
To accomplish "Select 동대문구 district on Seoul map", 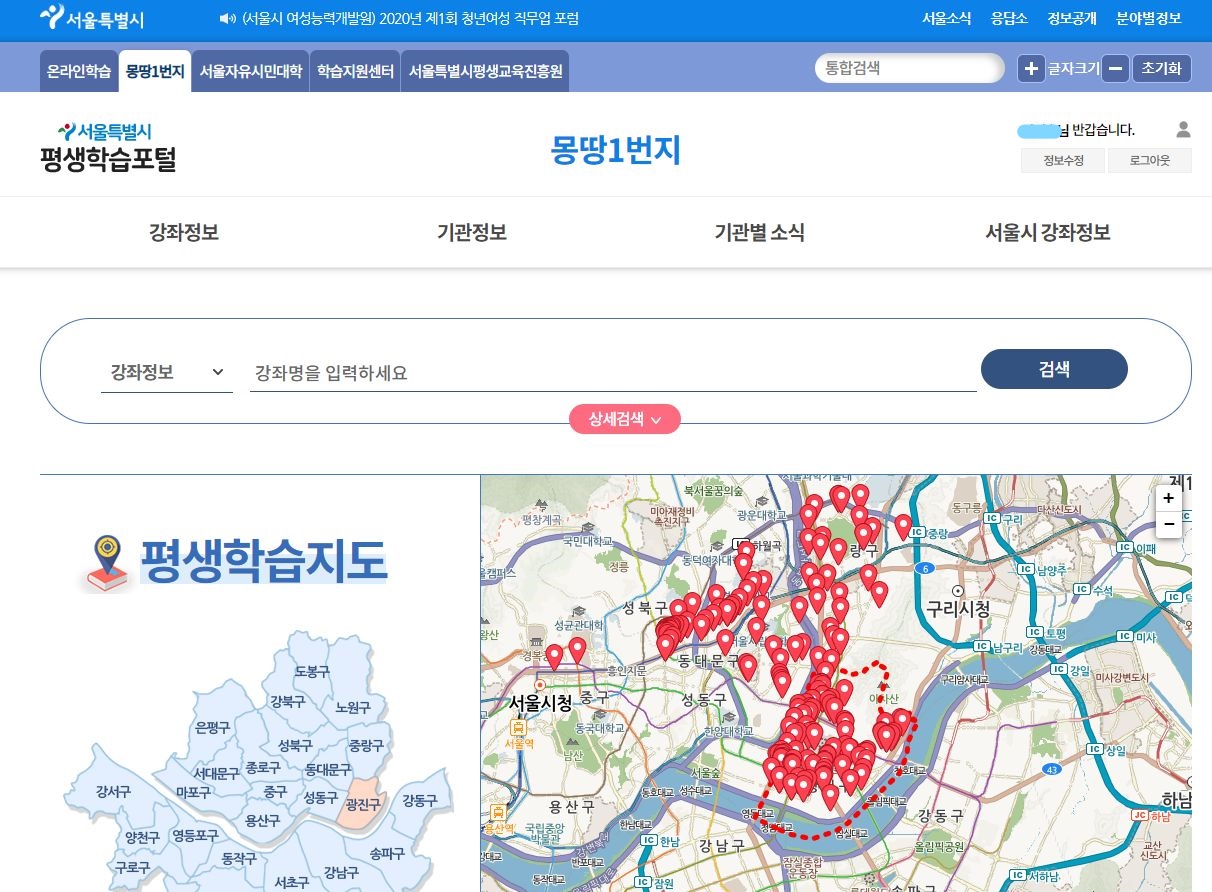I will [x=328, y=769].
